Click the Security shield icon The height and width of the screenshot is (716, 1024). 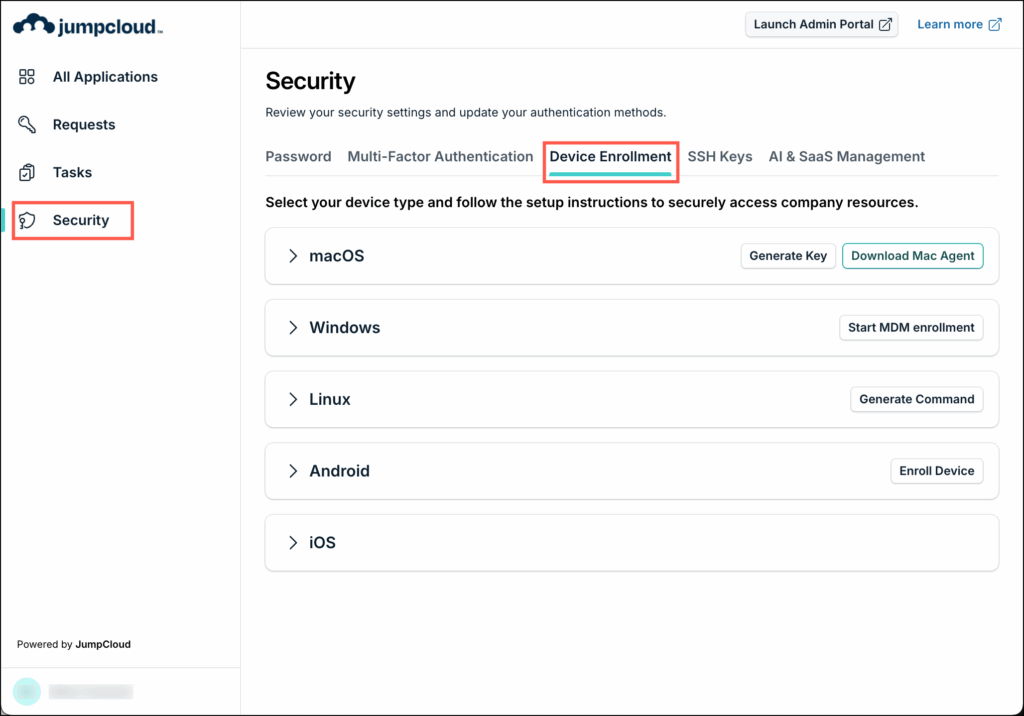(x=29, y=221)
